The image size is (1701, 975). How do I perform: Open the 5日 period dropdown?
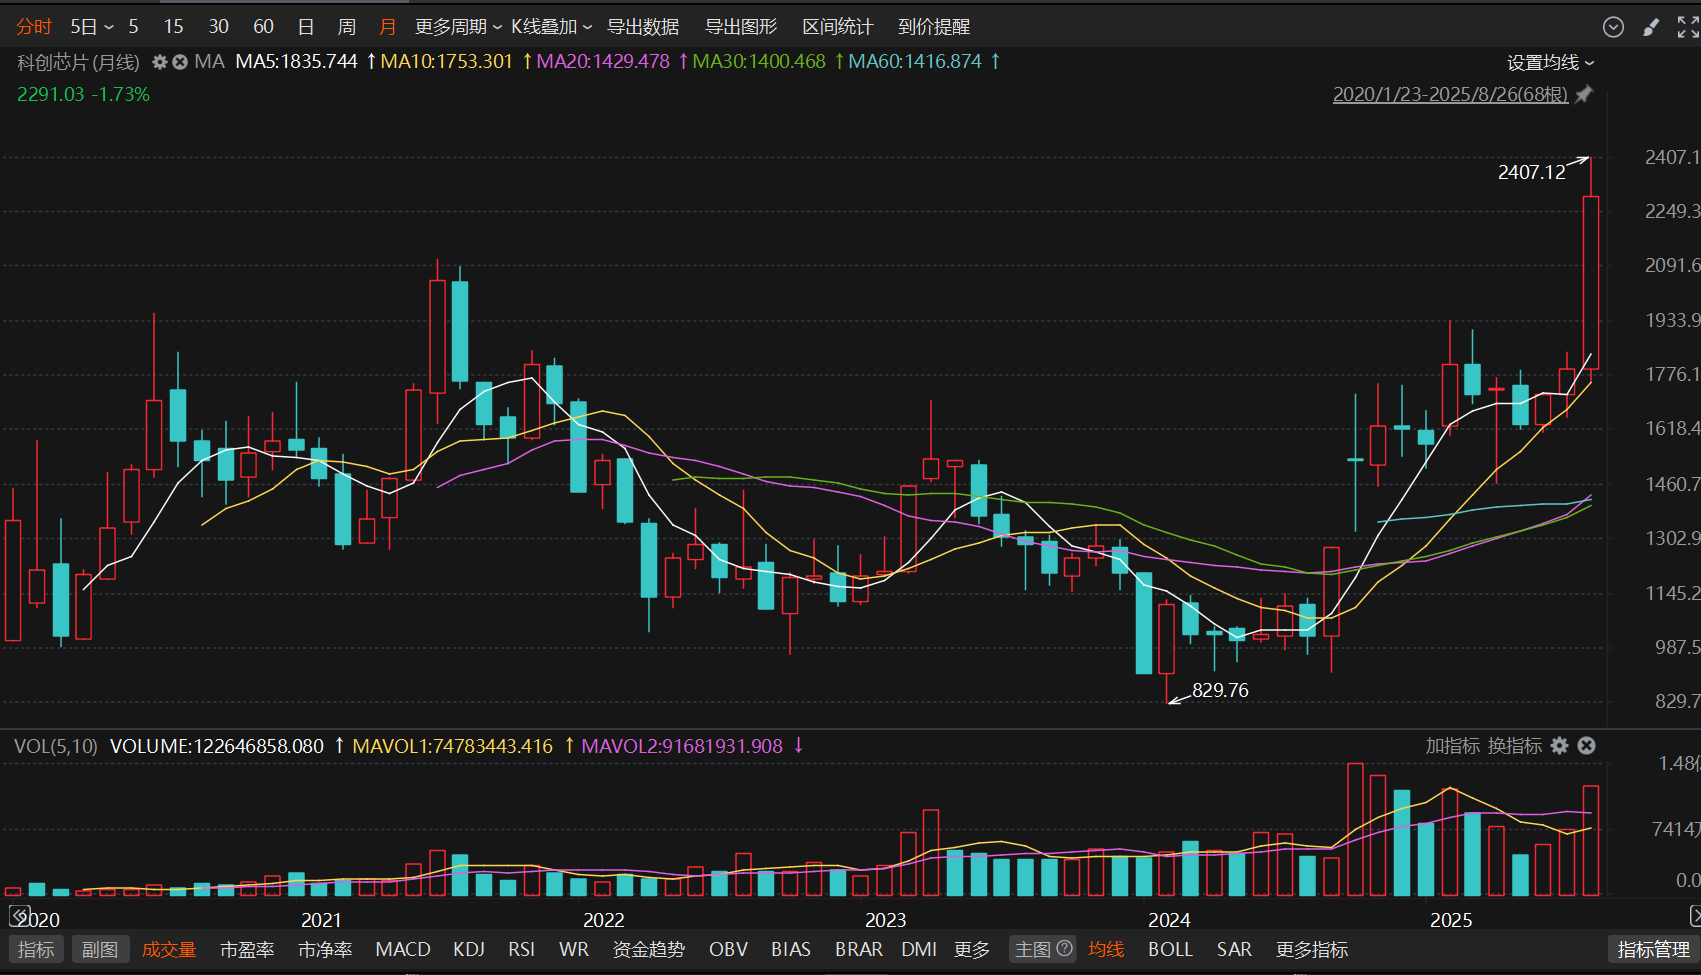[x=92, y=27]
